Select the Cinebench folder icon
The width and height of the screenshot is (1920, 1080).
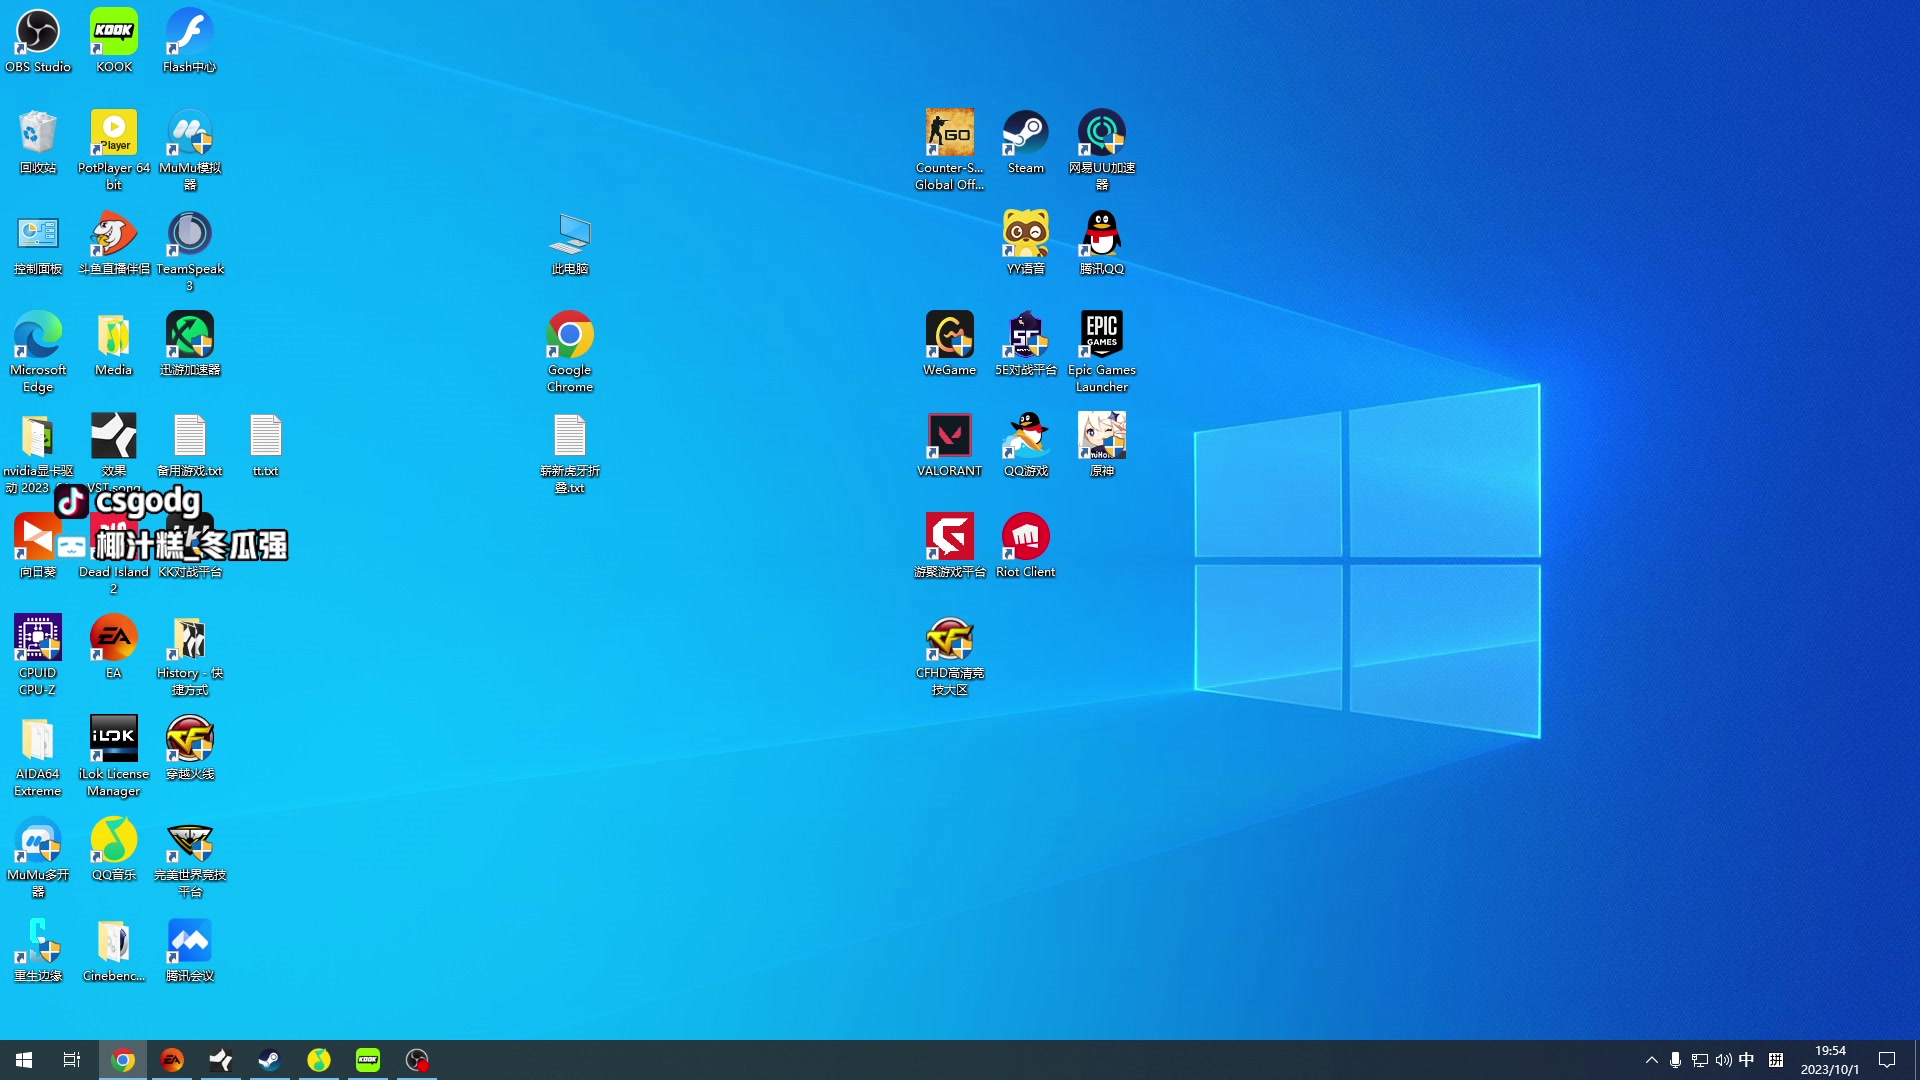[114, 950]
